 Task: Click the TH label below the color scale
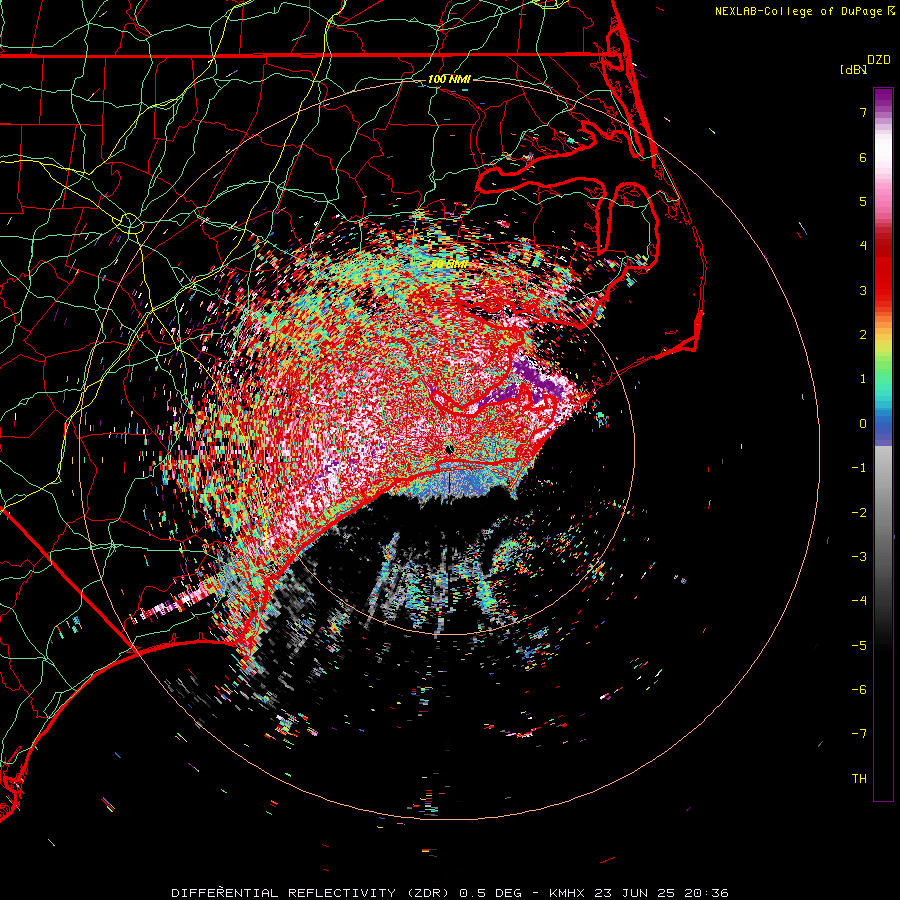[859, 779]
